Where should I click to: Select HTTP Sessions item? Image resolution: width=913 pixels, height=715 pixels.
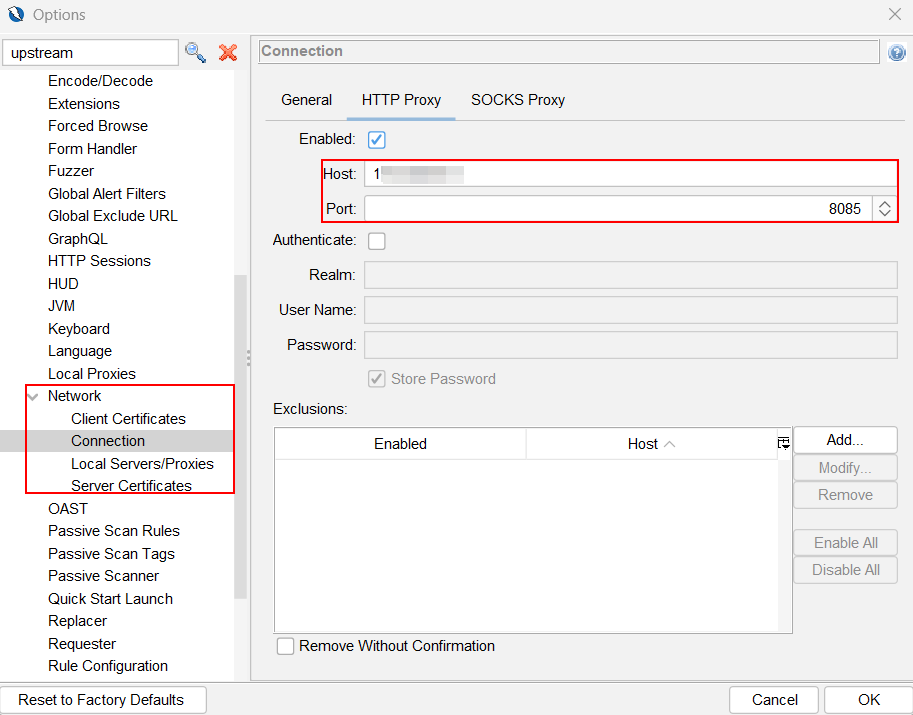click(x=99, y=261)
